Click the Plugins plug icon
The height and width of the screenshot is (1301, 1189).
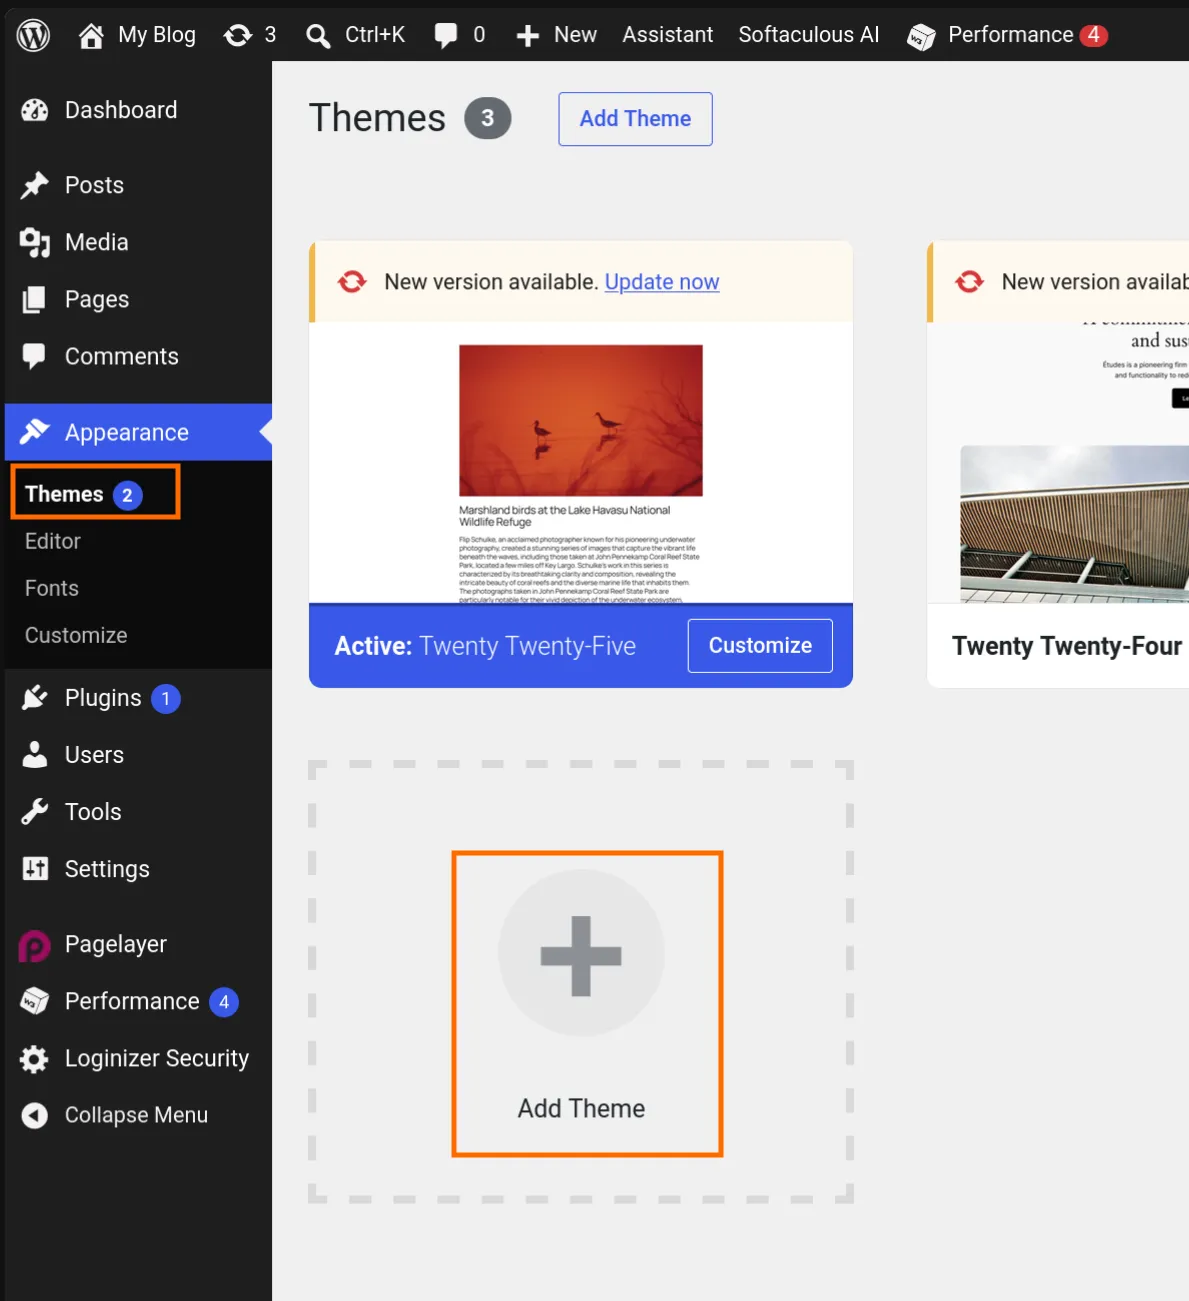[x=35, y=698]
